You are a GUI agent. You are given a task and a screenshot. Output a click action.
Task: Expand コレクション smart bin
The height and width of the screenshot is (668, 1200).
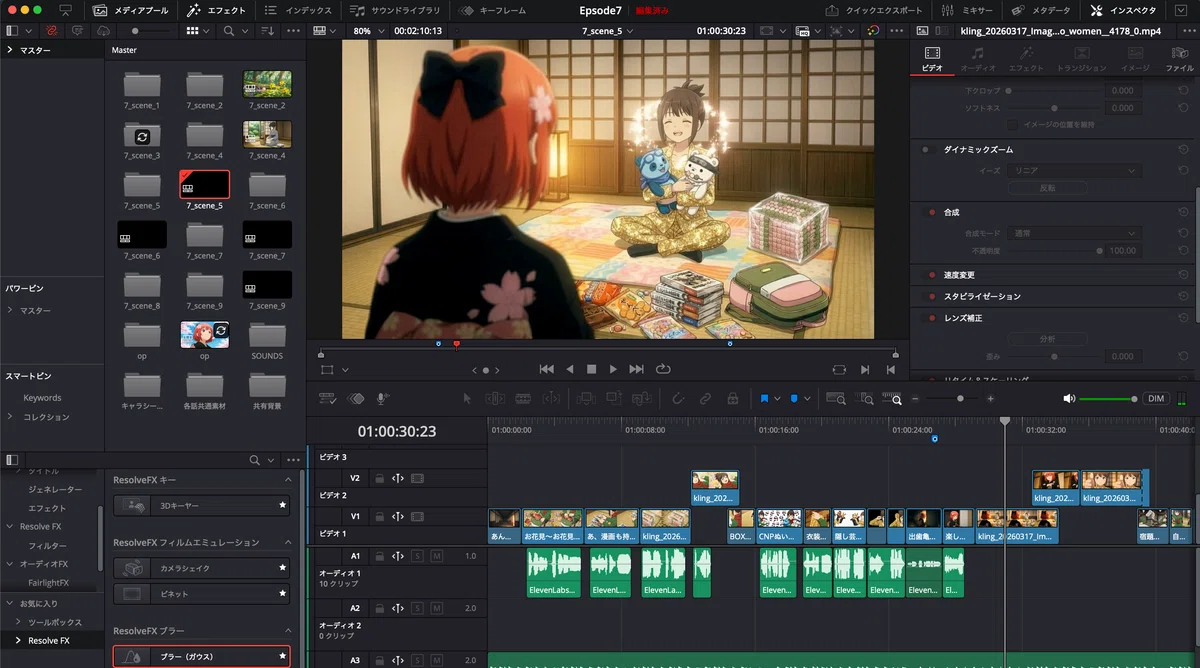click(x=10, y=417)
